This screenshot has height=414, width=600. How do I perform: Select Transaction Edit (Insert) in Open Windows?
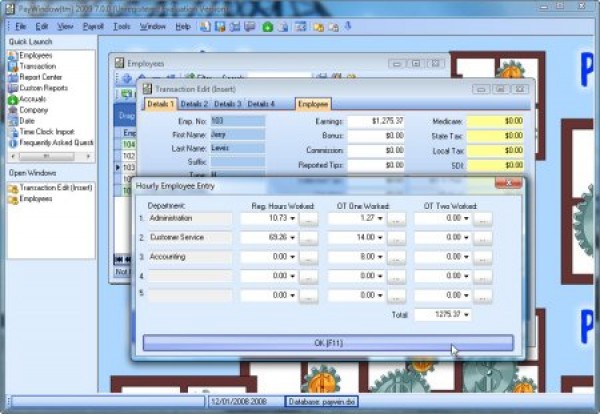(x=51, y=188)
